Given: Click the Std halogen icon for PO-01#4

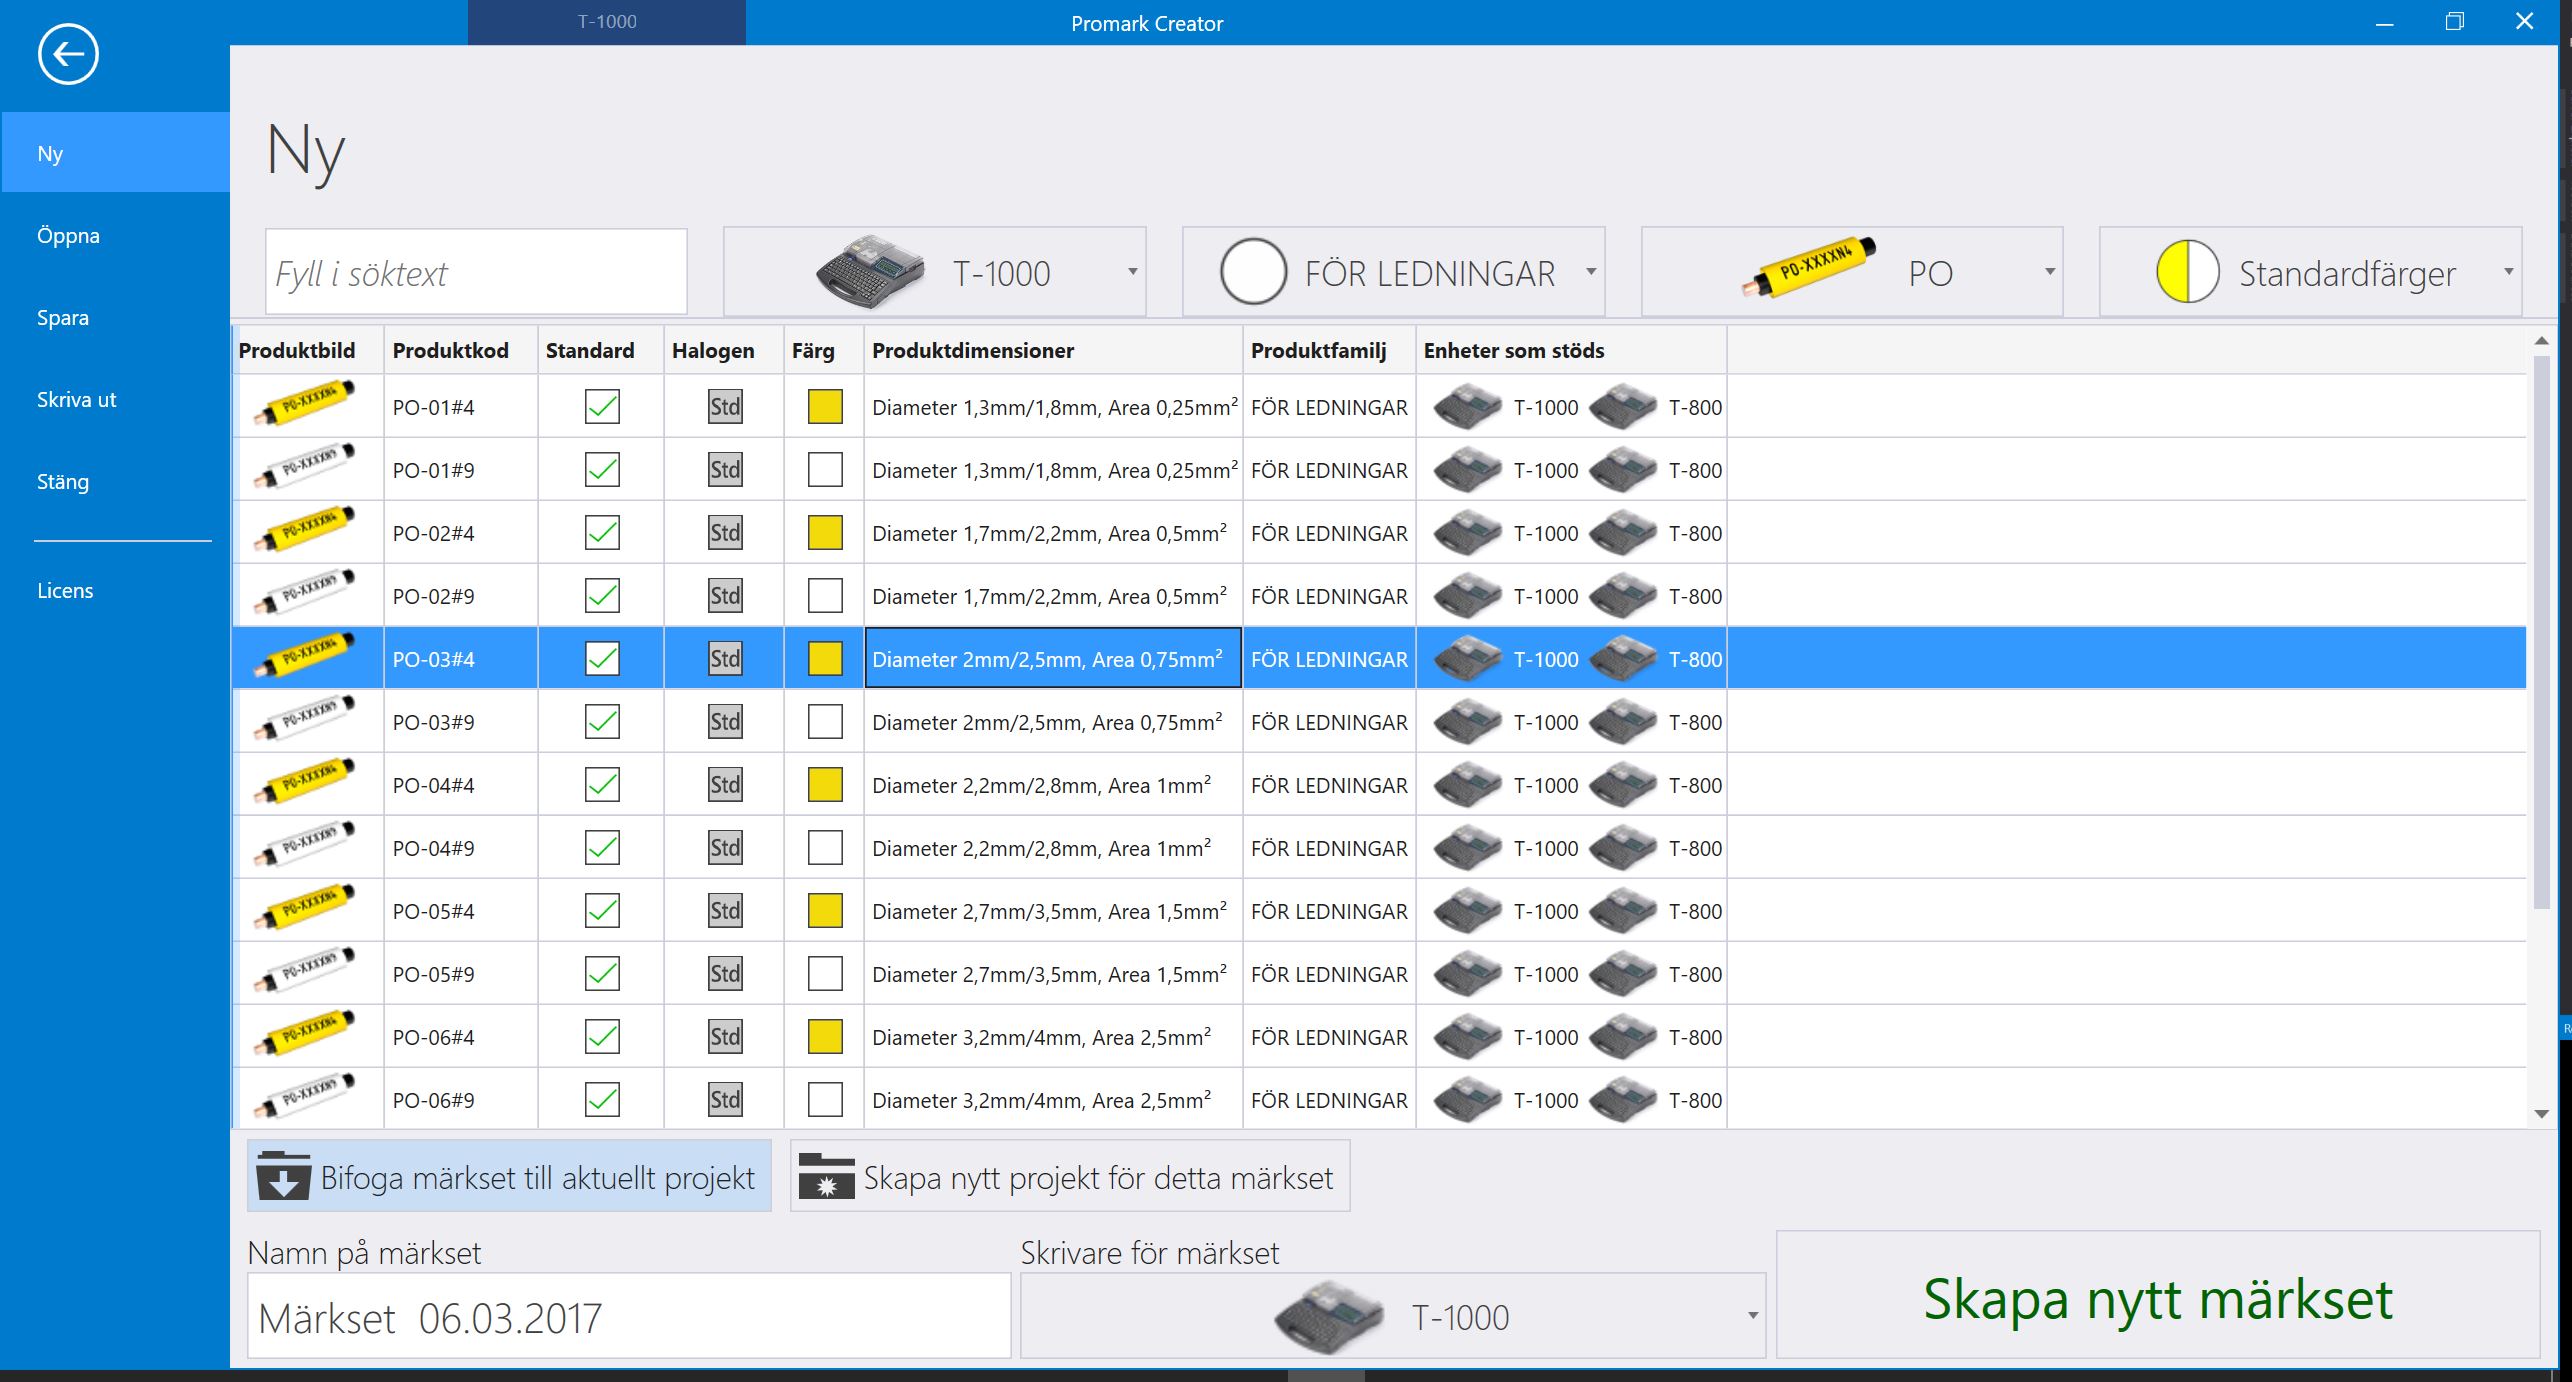Looking at the screenshot, I should pos(725,406).
